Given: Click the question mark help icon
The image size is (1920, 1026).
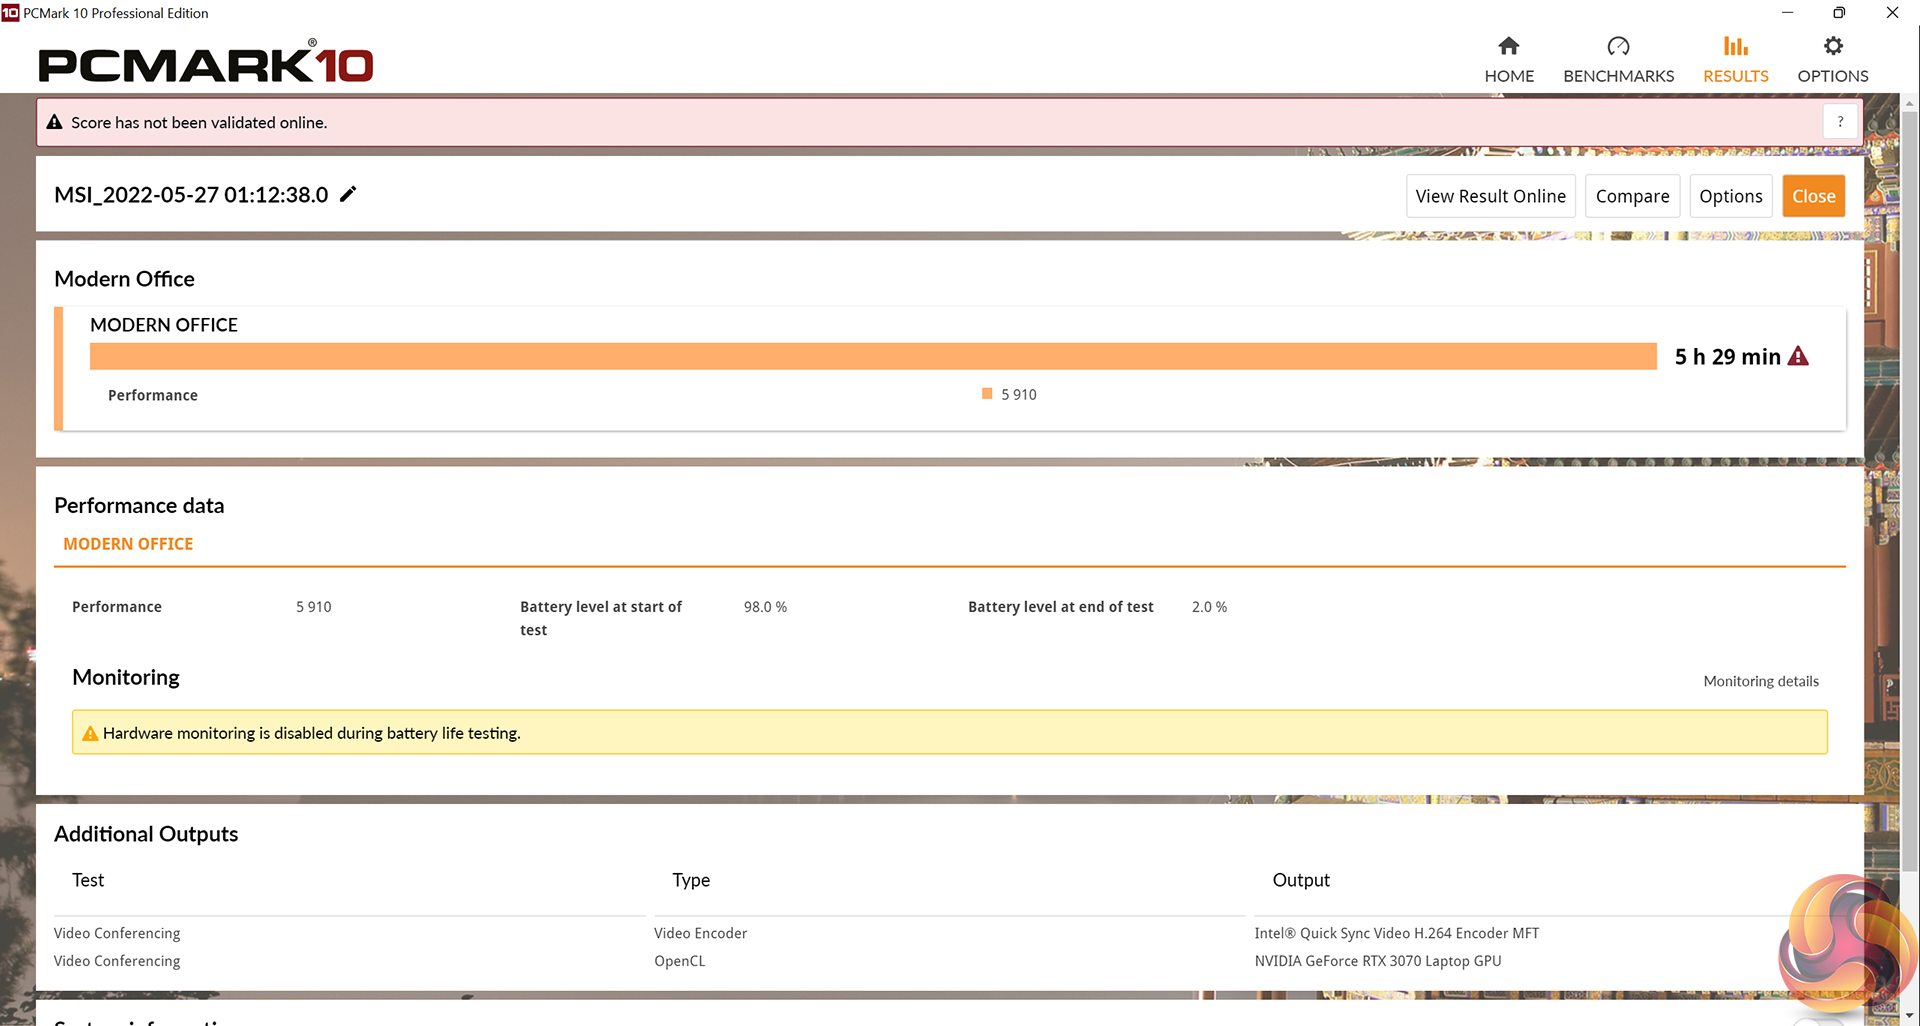Looking at the screenshot, I should coord(1840,122).
